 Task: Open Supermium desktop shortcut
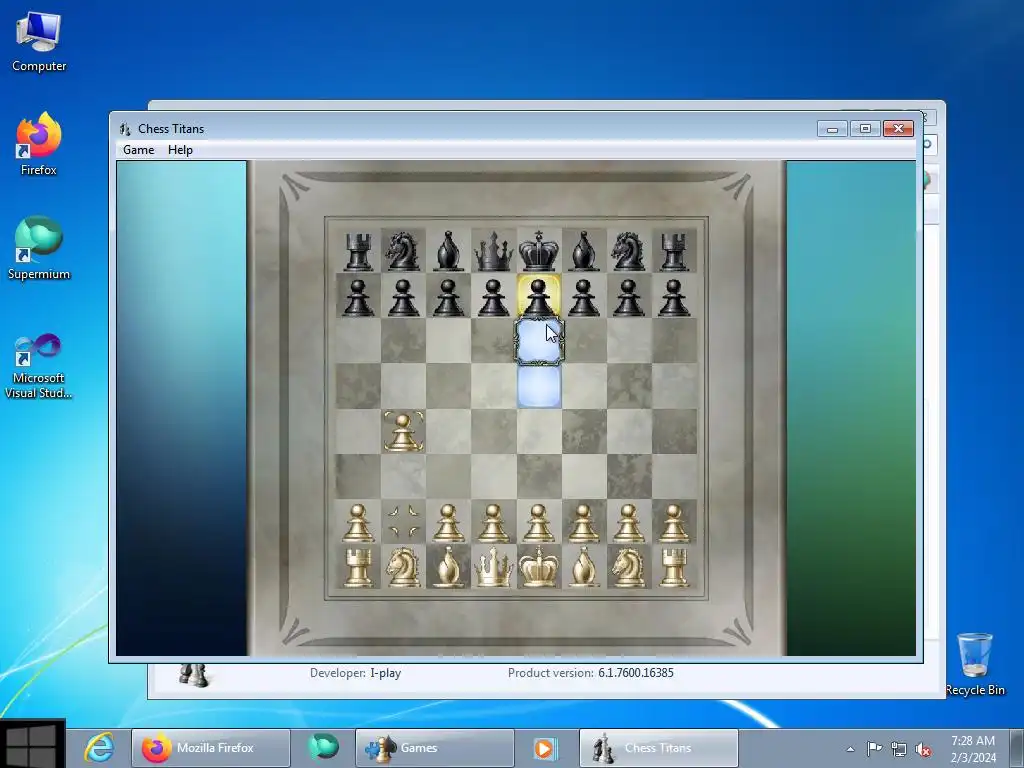39,248
